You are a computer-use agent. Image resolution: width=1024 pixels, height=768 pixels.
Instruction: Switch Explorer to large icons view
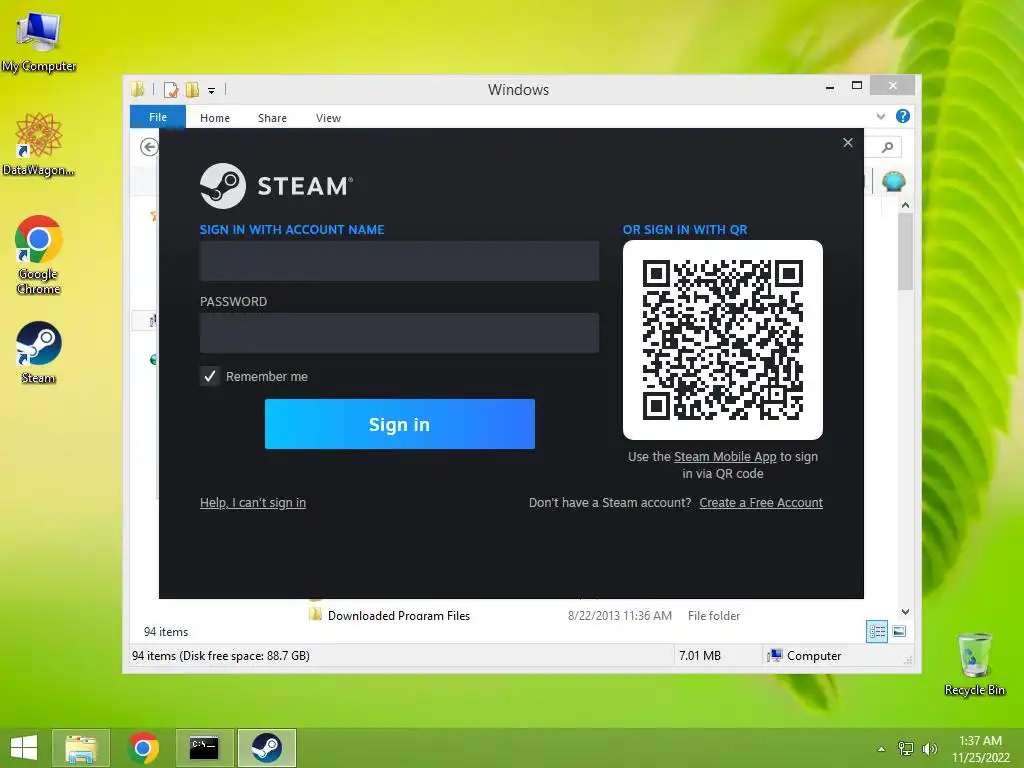click(899, 631)
